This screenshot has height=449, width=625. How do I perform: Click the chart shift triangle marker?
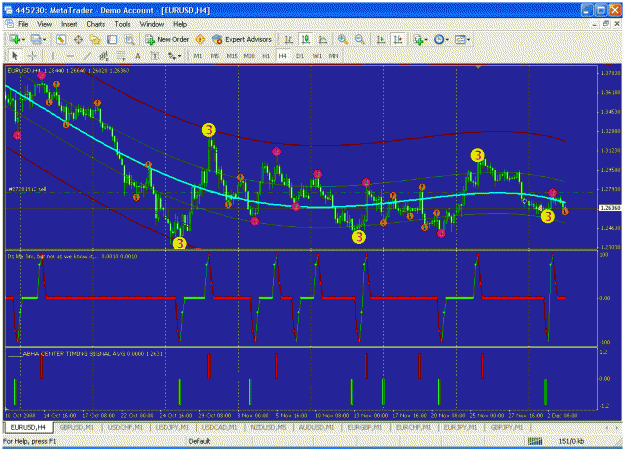click(x=478, y=67)
